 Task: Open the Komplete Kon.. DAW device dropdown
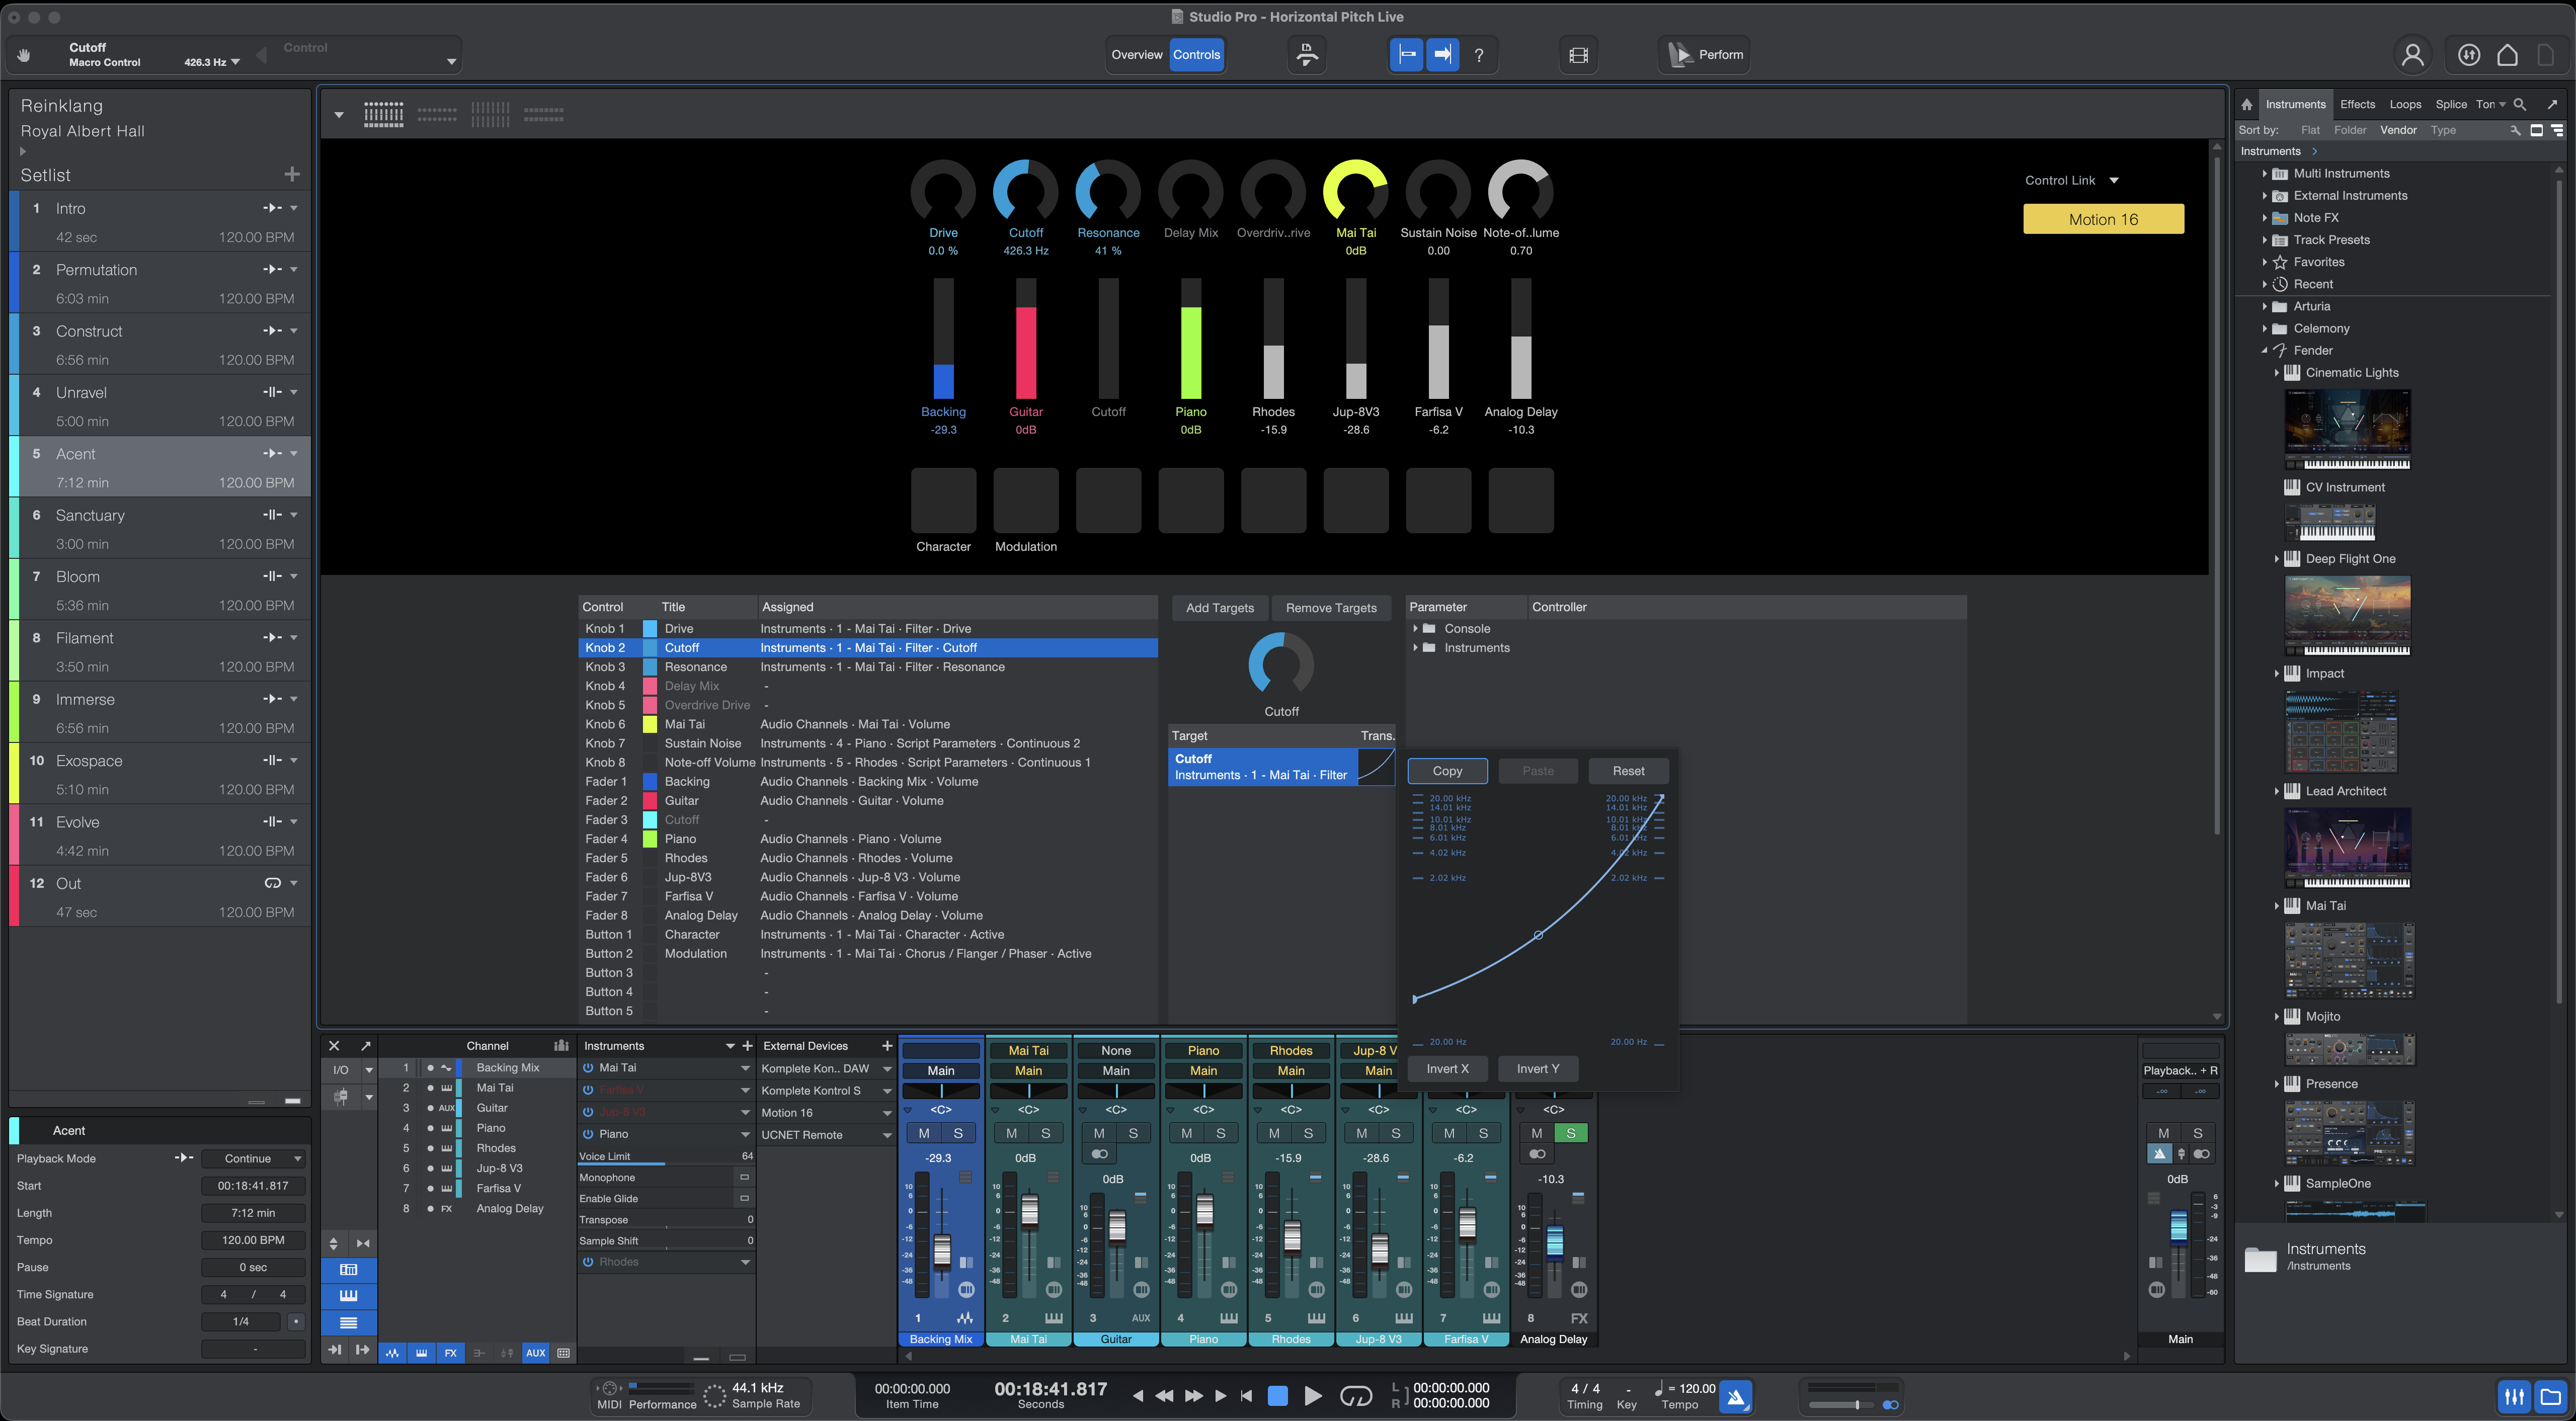[x=887, y=1069]
